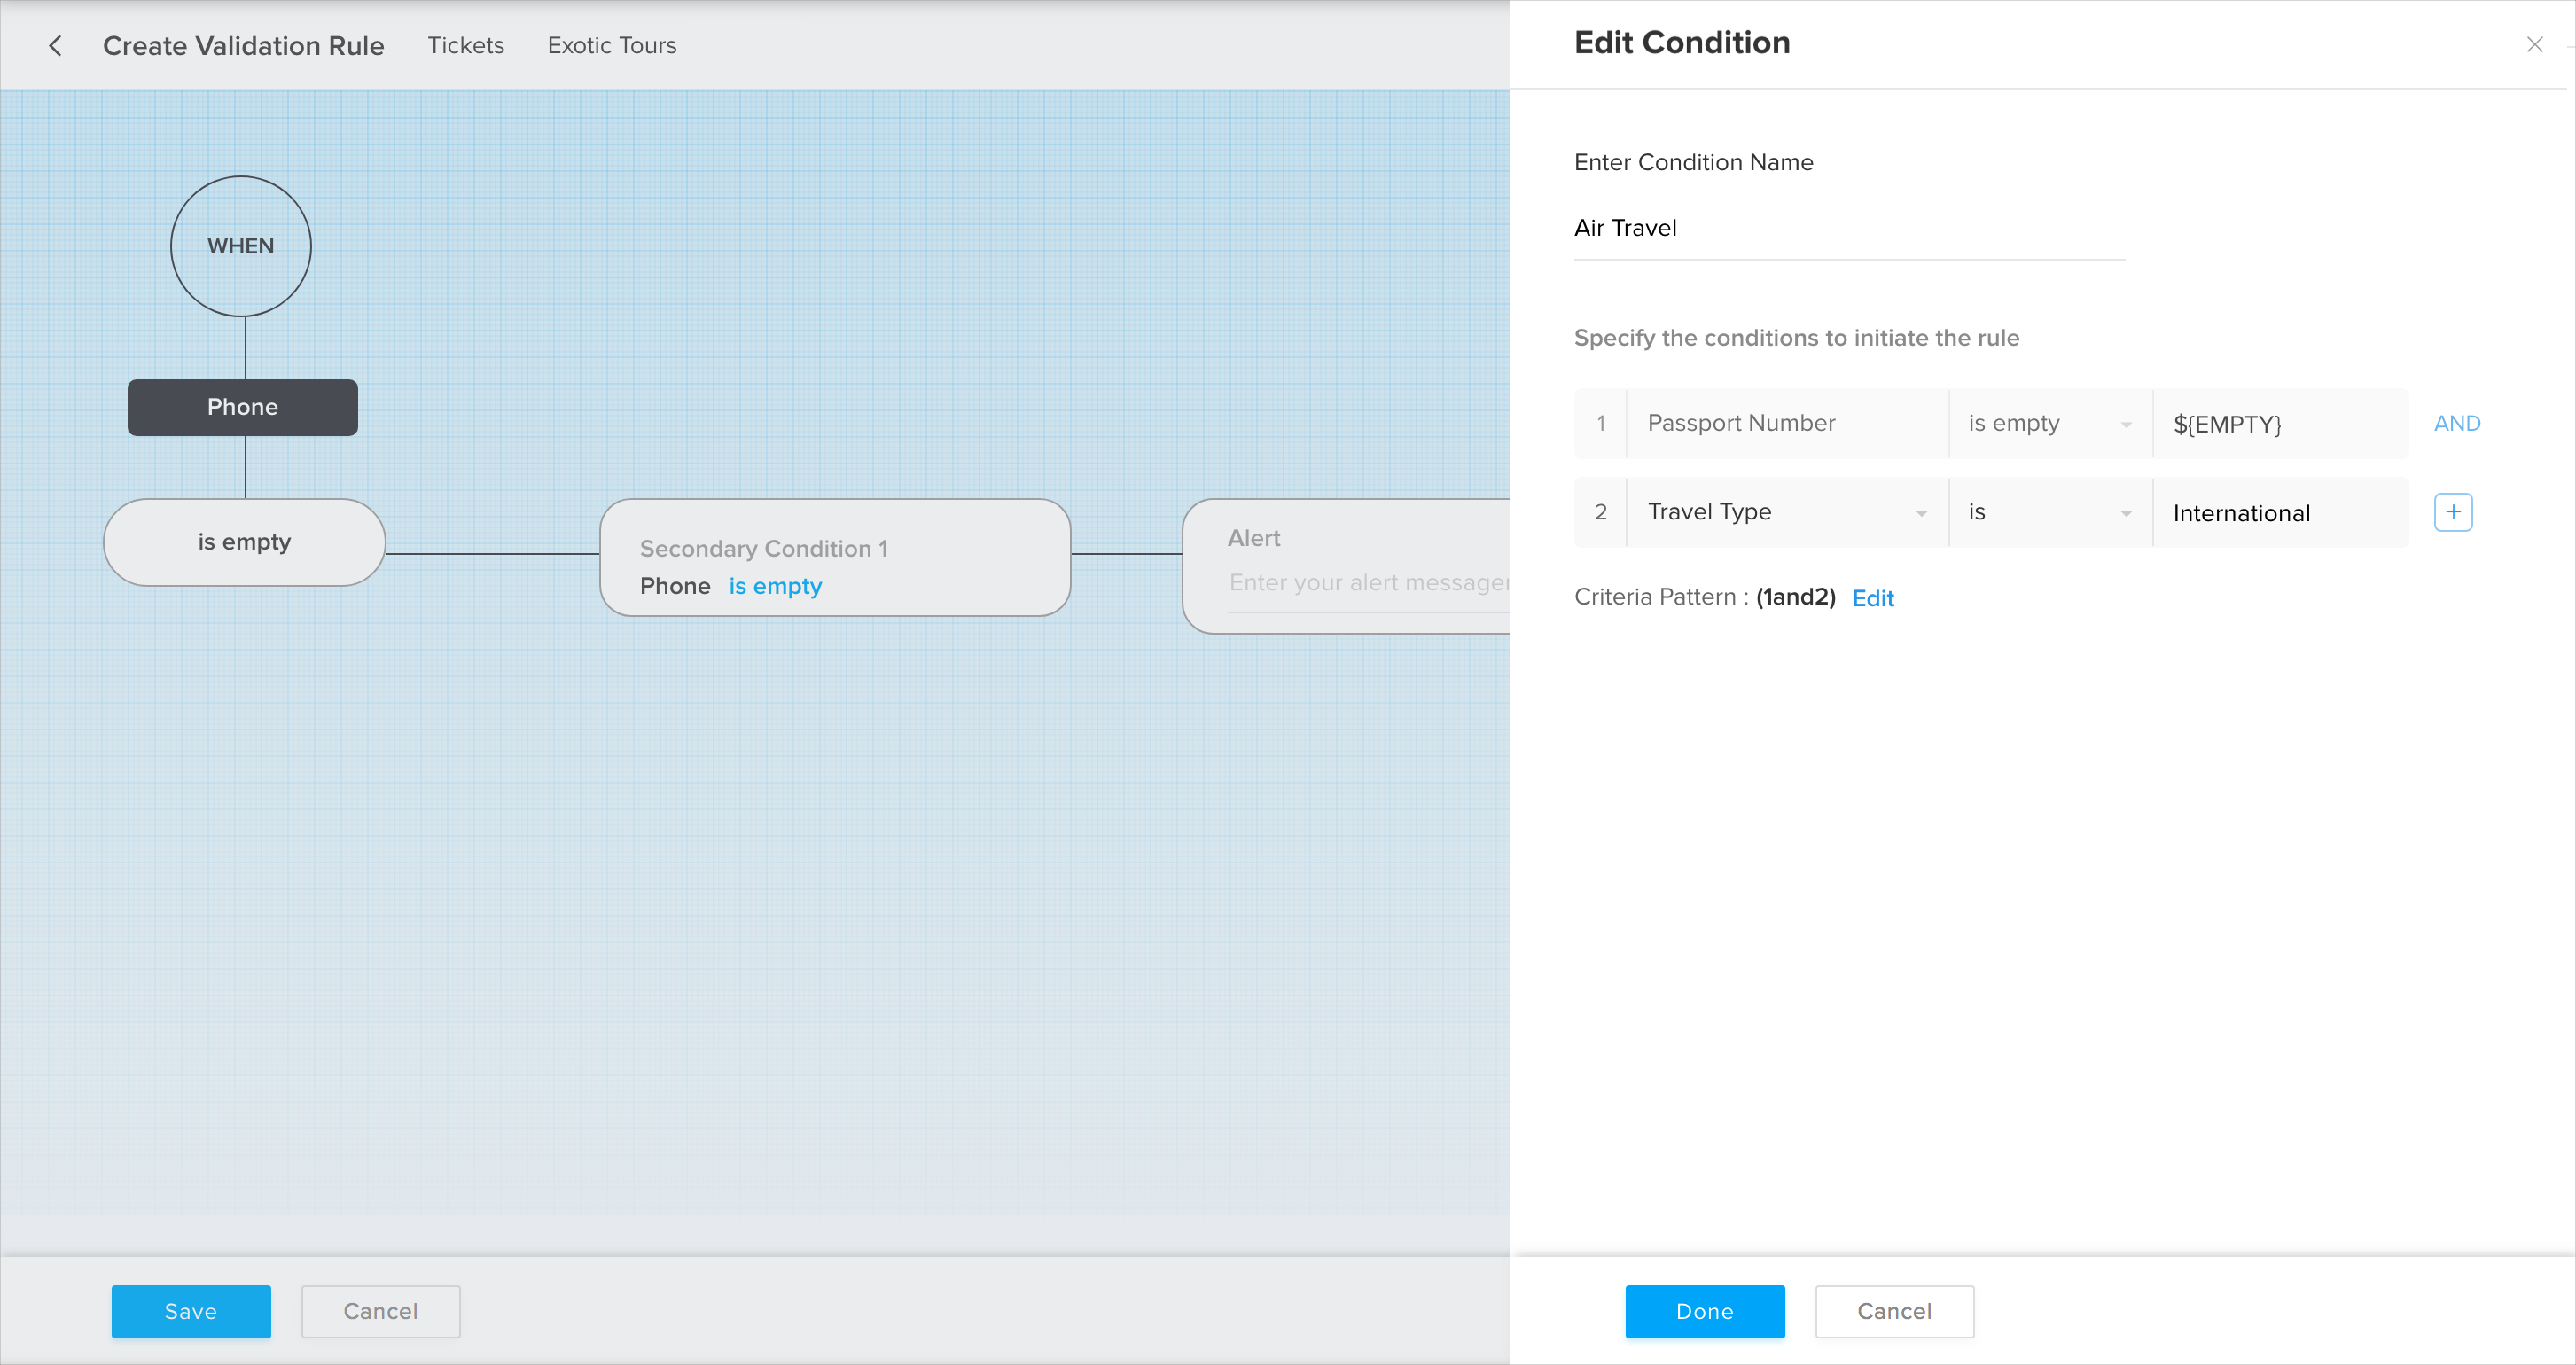Expand the 'is empty' operator dropdown
Screen dimensions: 2576x1365
(2049, 423)
